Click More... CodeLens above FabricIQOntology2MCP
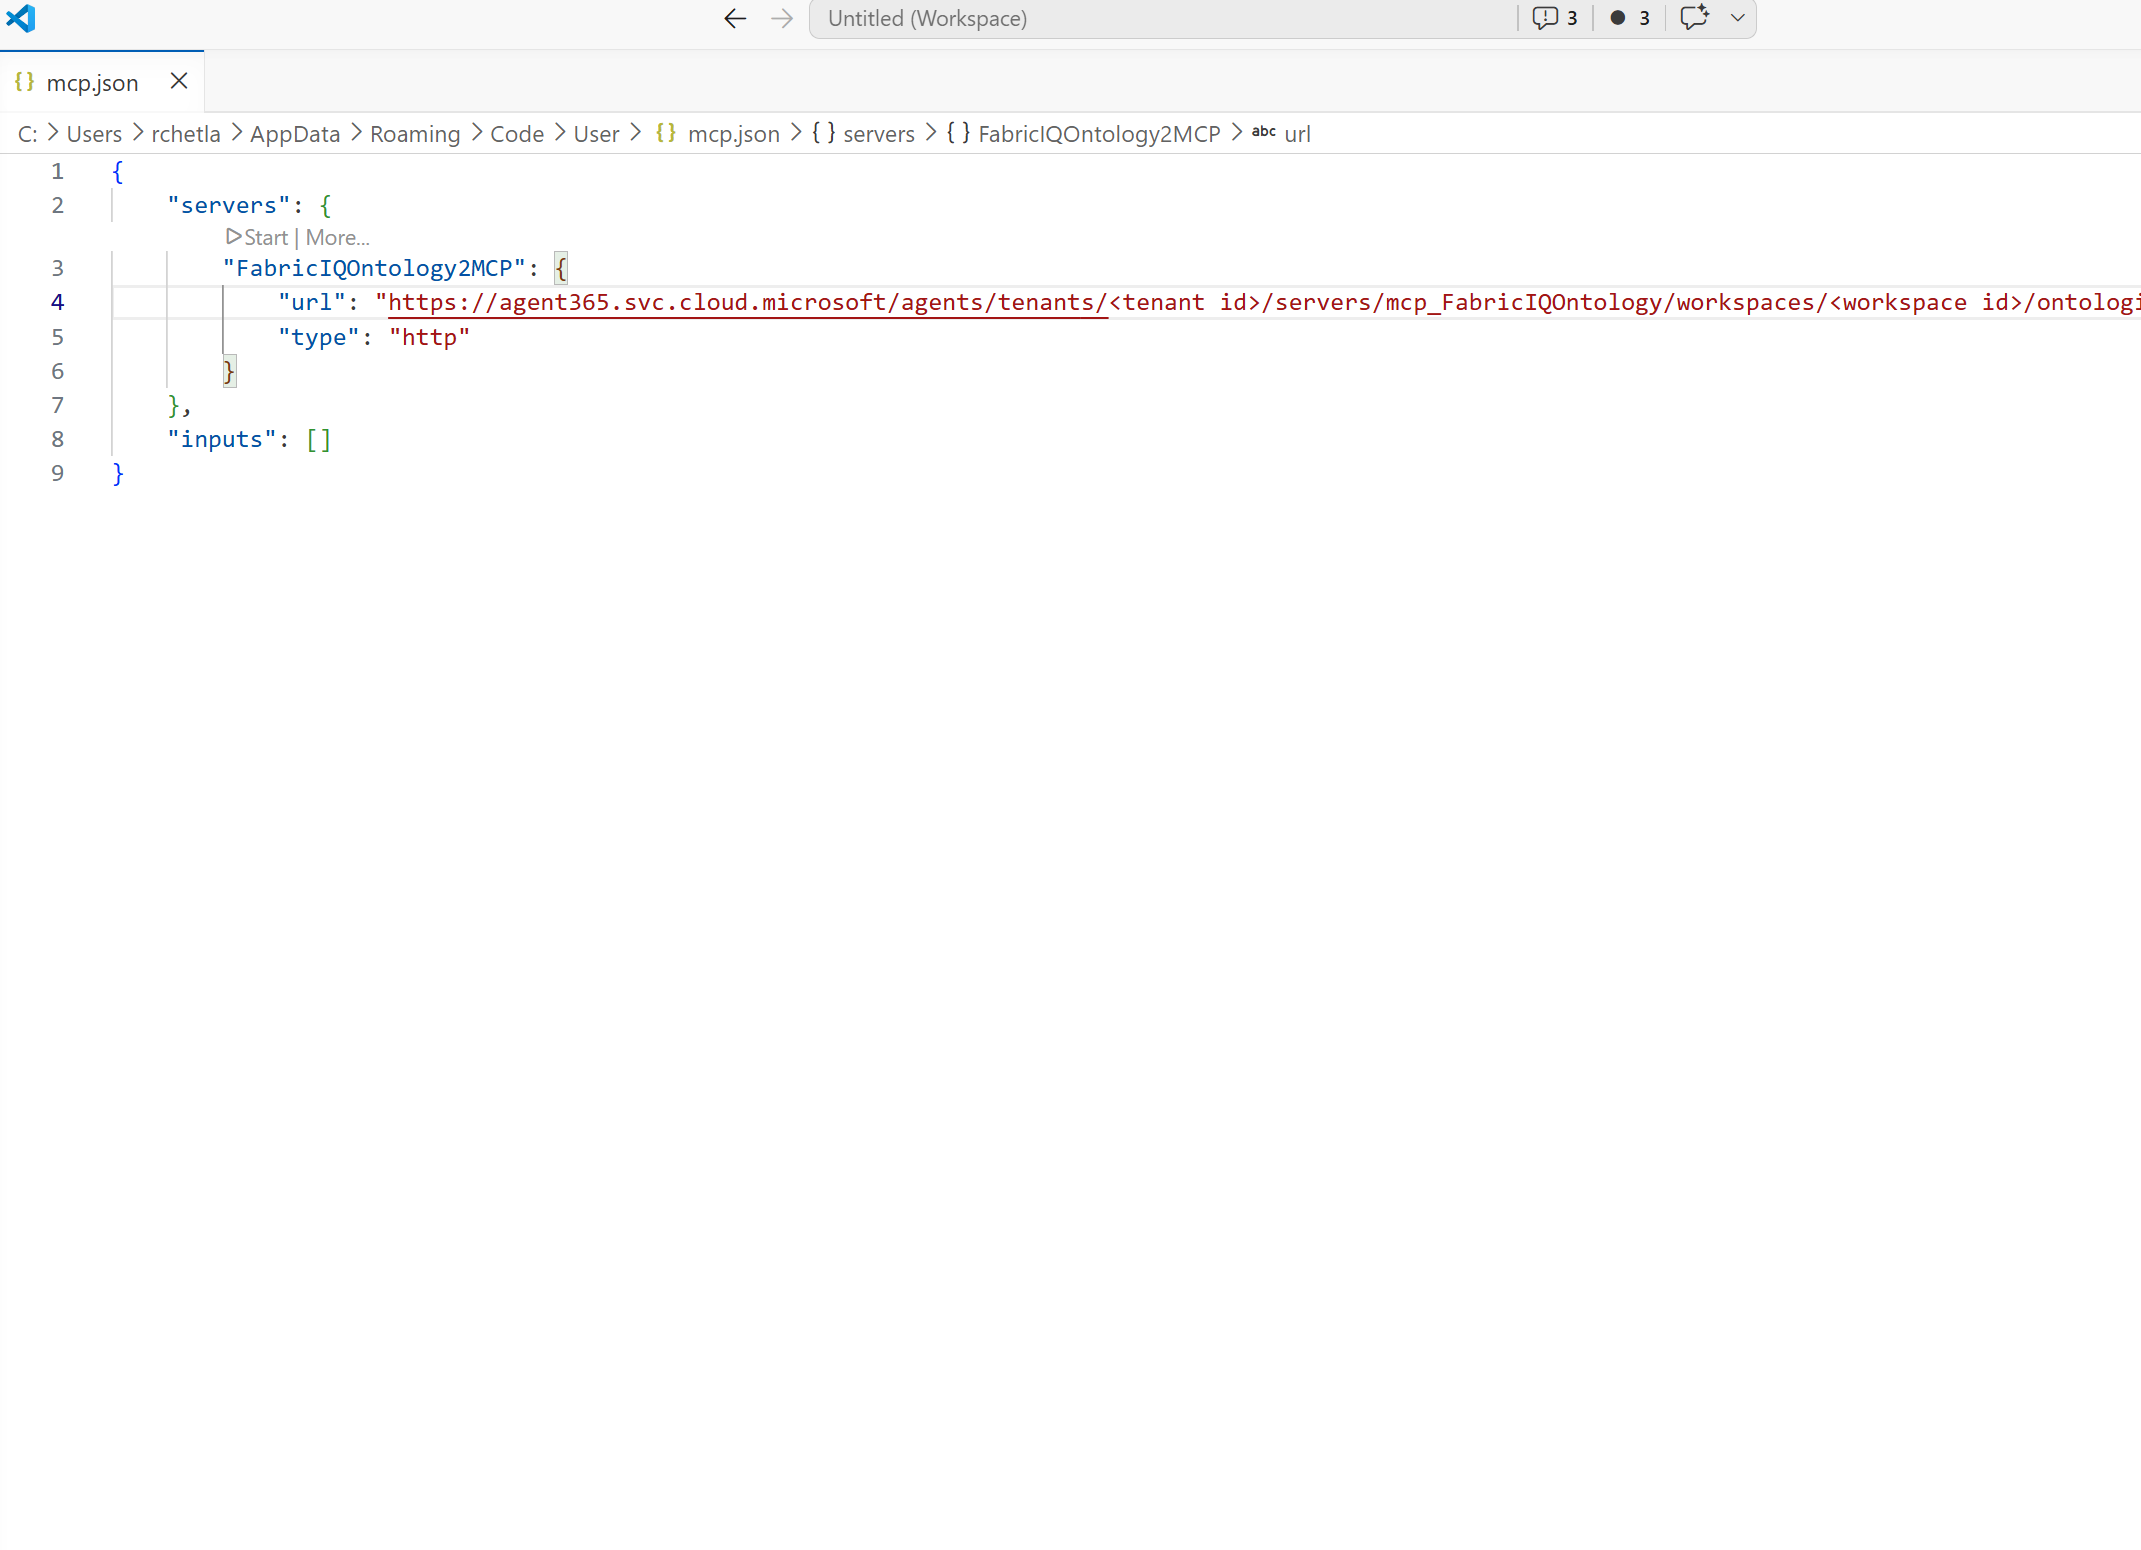This screenshot has width=2141, height=1550. point(337,238)
